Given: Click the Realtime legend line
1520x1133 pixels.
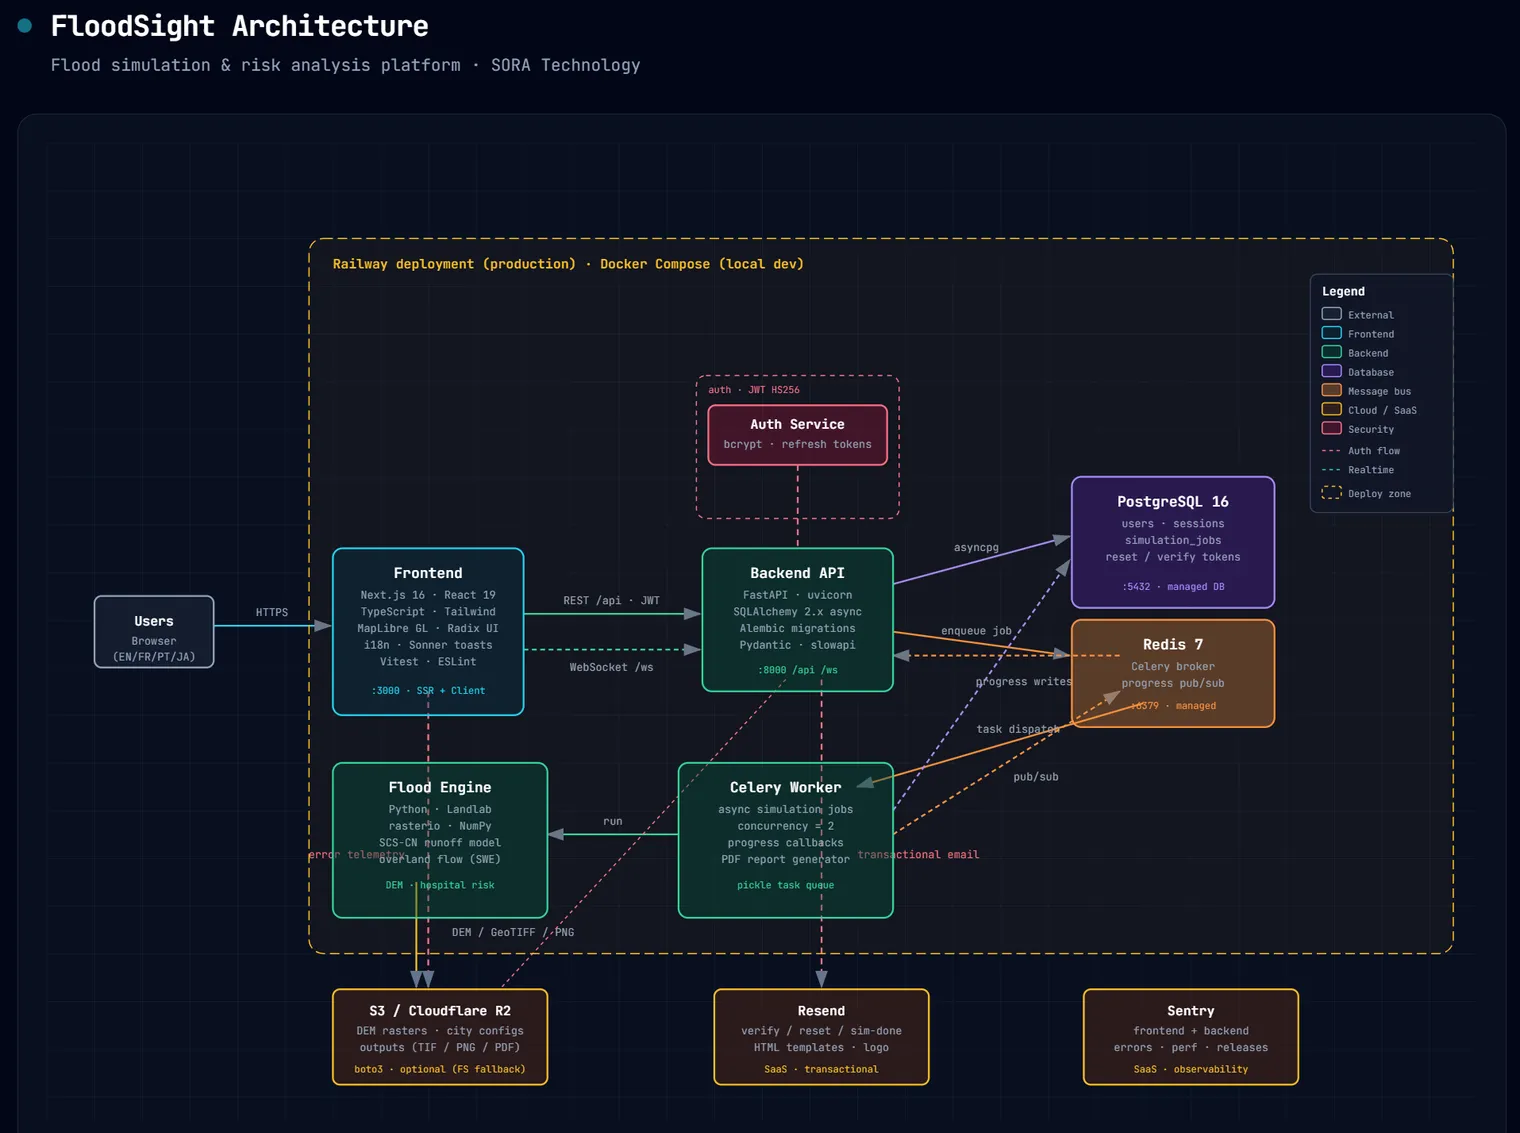Looking at the screenshot, I should 1331,470.
